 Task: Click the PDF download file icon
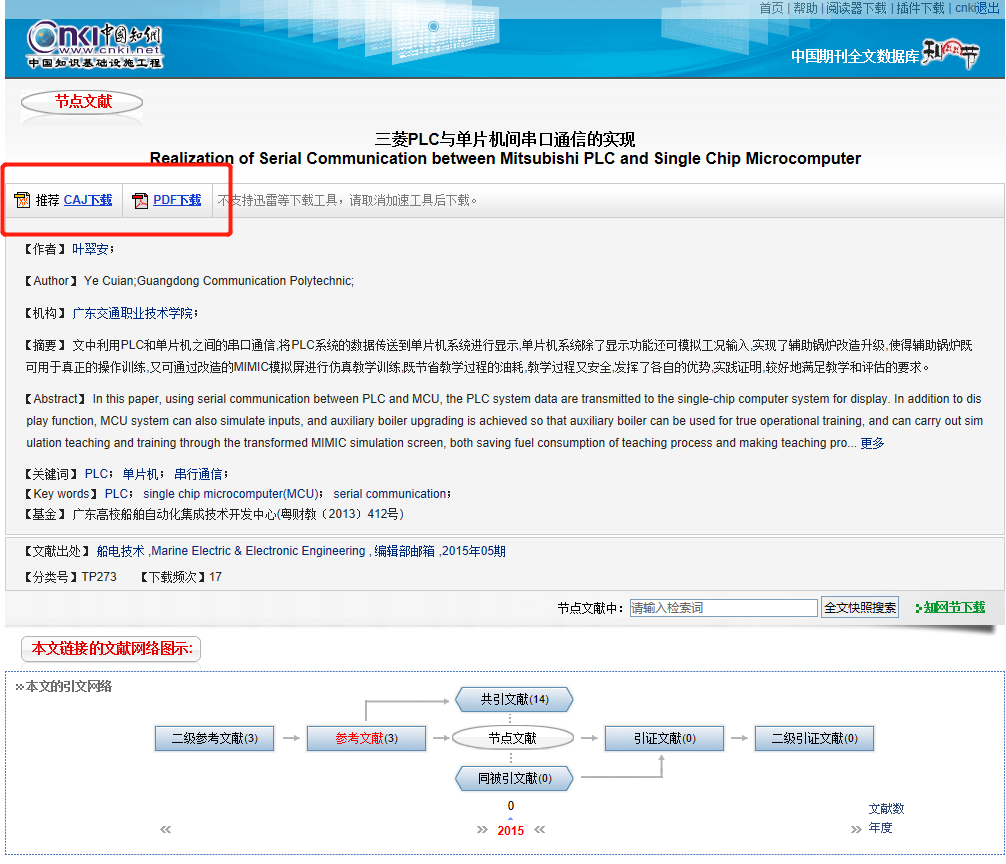coord(139,201)
